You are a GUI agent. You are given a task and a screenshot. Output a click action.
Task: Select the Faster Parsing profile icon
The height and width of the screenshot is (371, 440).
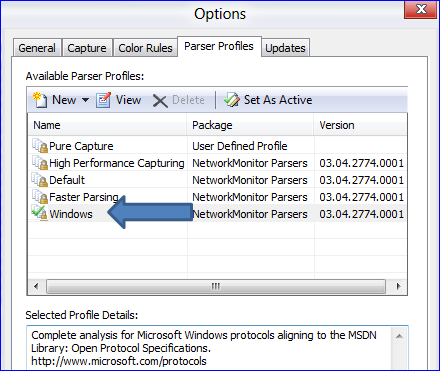[x=40, y=197]
